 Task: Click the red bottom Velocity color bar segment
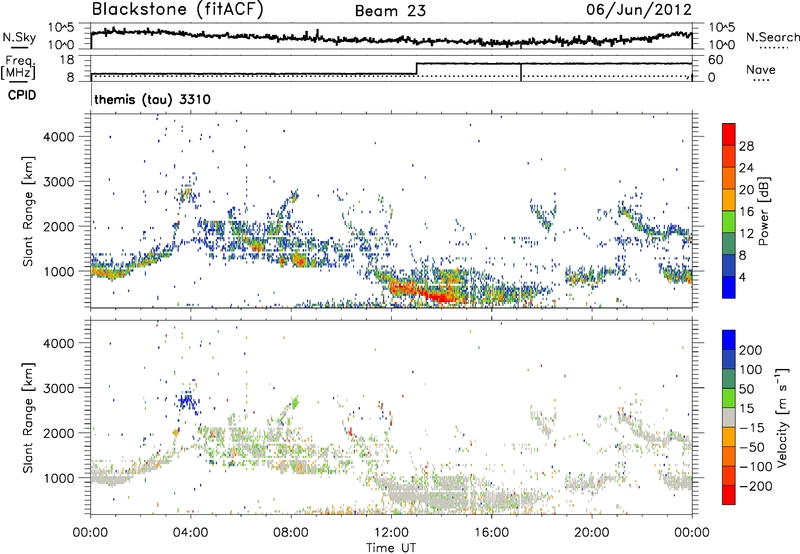coord(729,495)
